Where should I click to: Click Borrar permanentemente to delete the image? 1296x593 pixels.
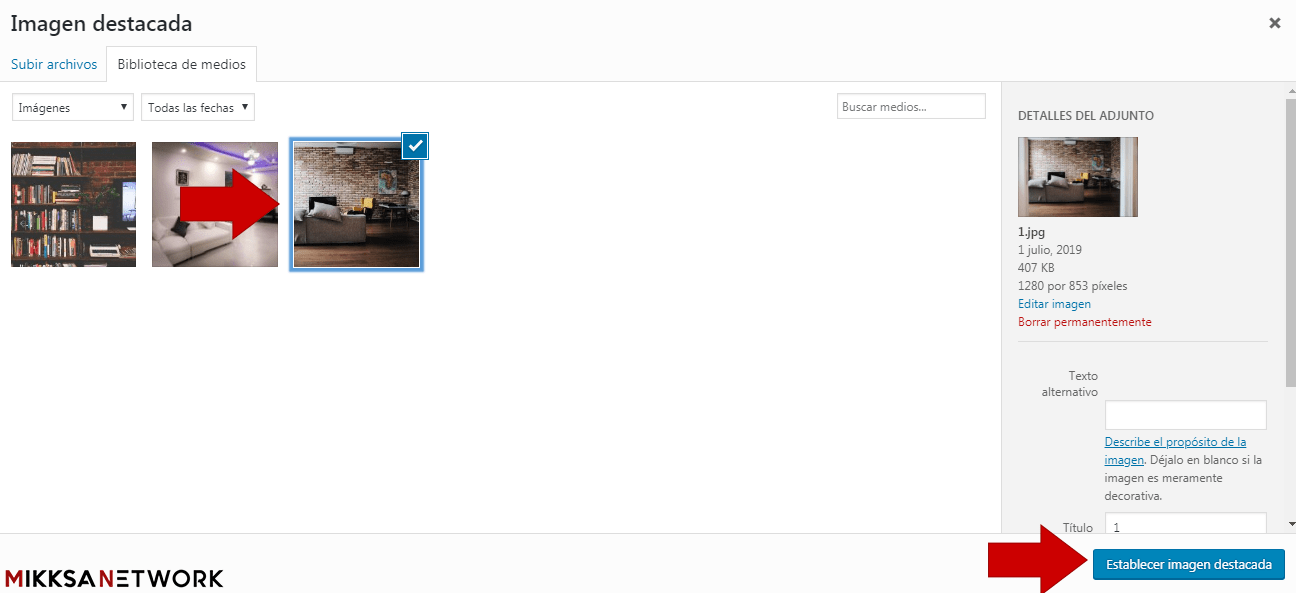click(x=1084, y=322)
